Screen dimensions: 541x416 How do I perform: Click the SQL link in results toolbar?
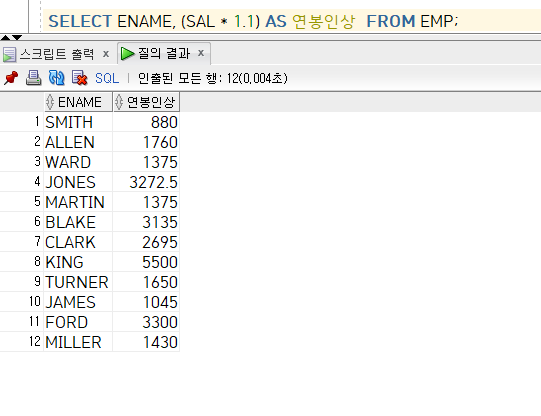pyautogui.click(x=107, y=78)
